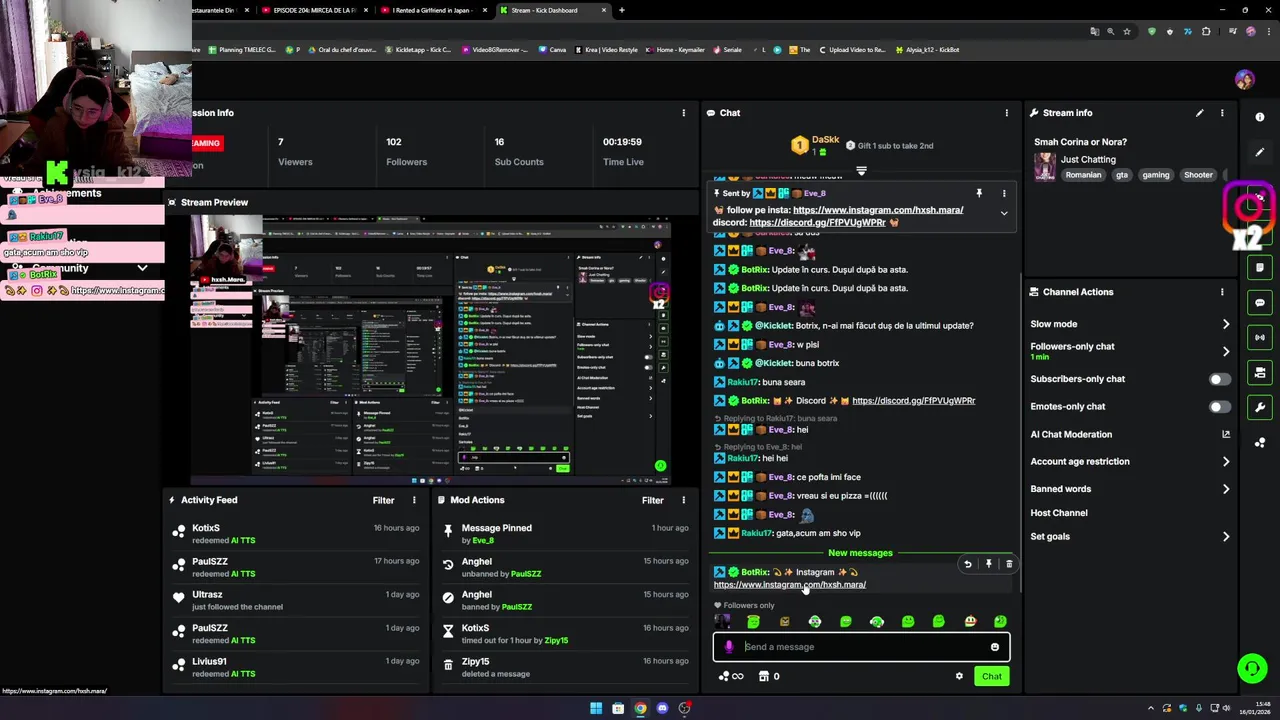Viewport: 1280px width, 720px height.
Task: Reply to the BotRix message with arrow icon
Action: (x=967, y=564)
